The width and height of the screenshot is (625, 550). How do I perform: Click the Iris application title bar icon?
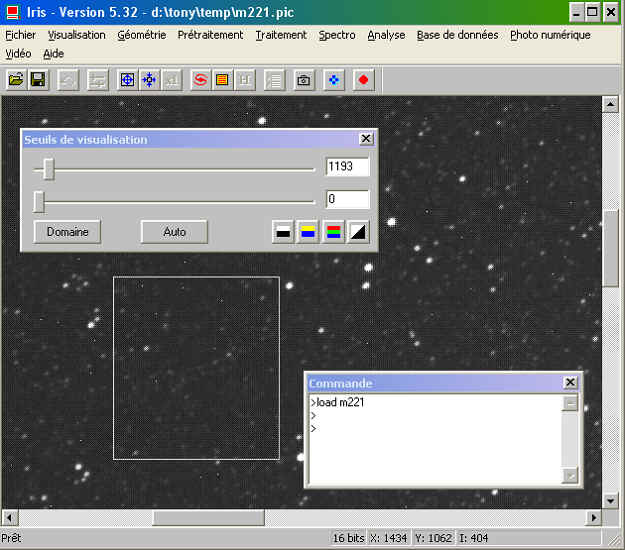13,12
